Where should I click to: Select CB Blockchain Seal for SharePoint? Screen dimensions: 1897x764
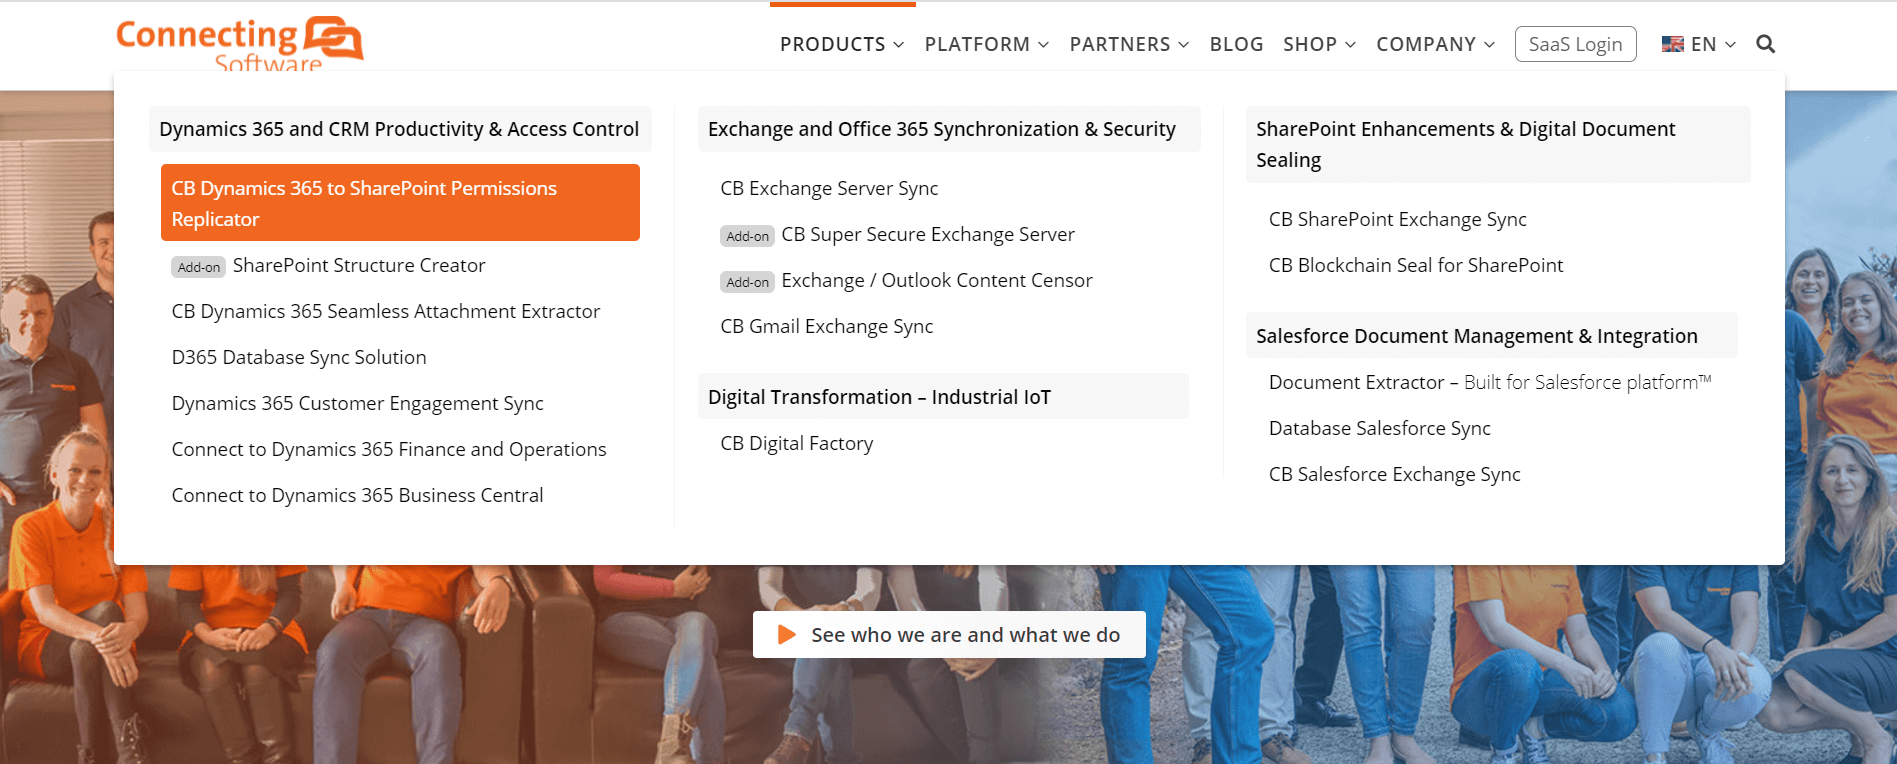pos(1416,265)
